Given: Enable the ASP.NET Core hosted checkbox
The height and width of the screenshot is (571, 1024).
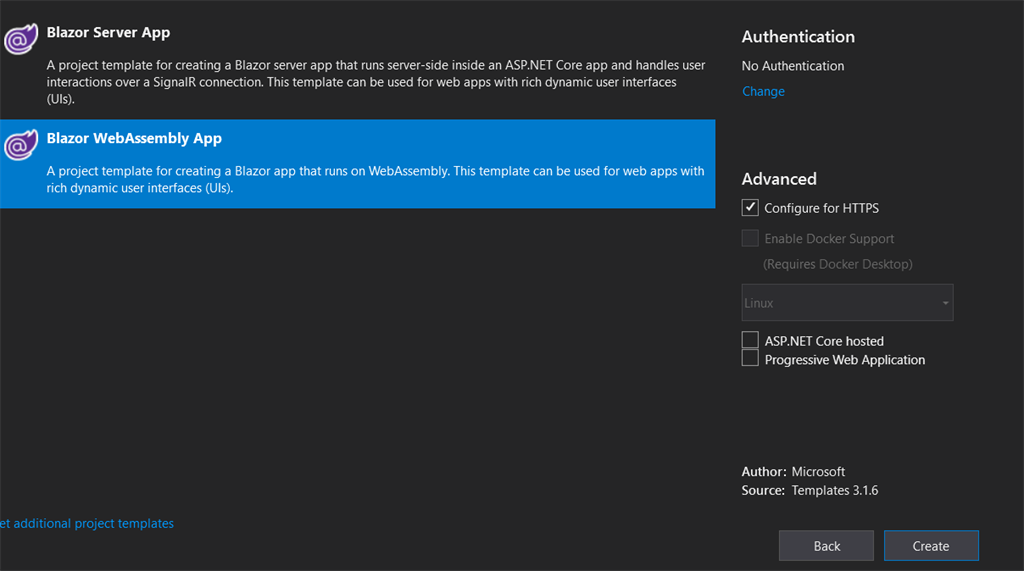Looking at the screenshot, I should (x=750, y=340).
